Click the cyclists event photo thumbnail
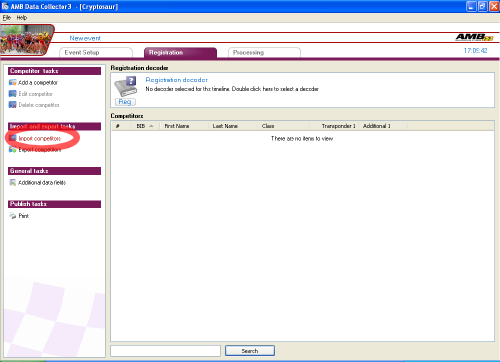The height and width of the screenshot is (362, 500). (x=27, y=40)
